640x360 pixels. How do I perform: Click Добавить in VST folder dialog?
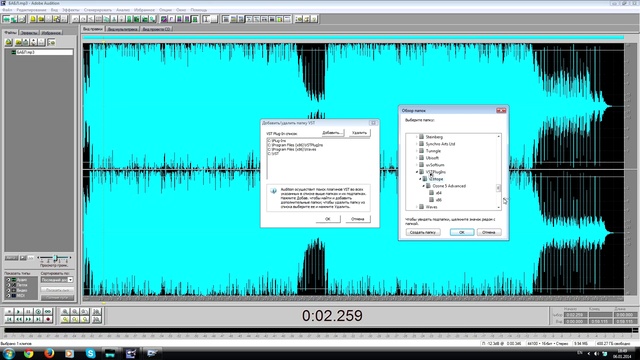[332, 133]
